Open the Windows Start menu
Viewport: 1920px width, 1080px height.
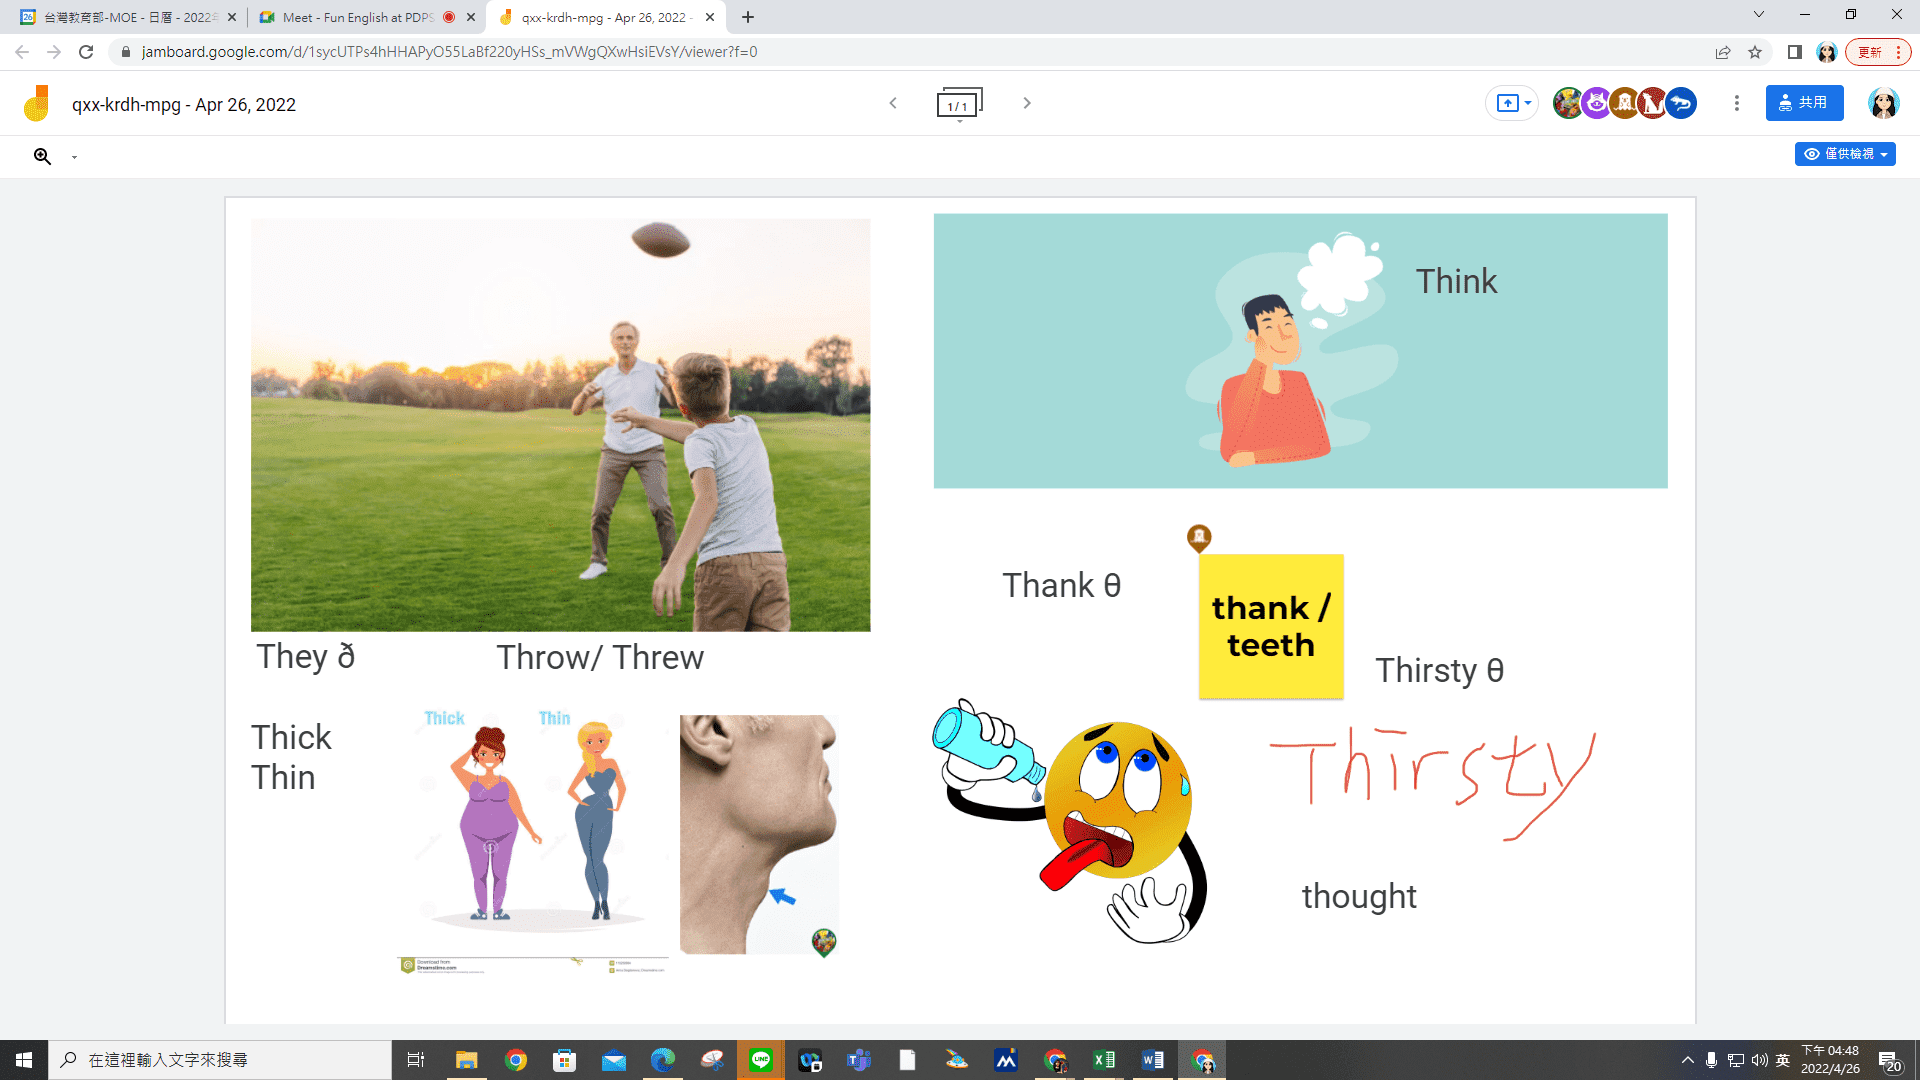24,1060
